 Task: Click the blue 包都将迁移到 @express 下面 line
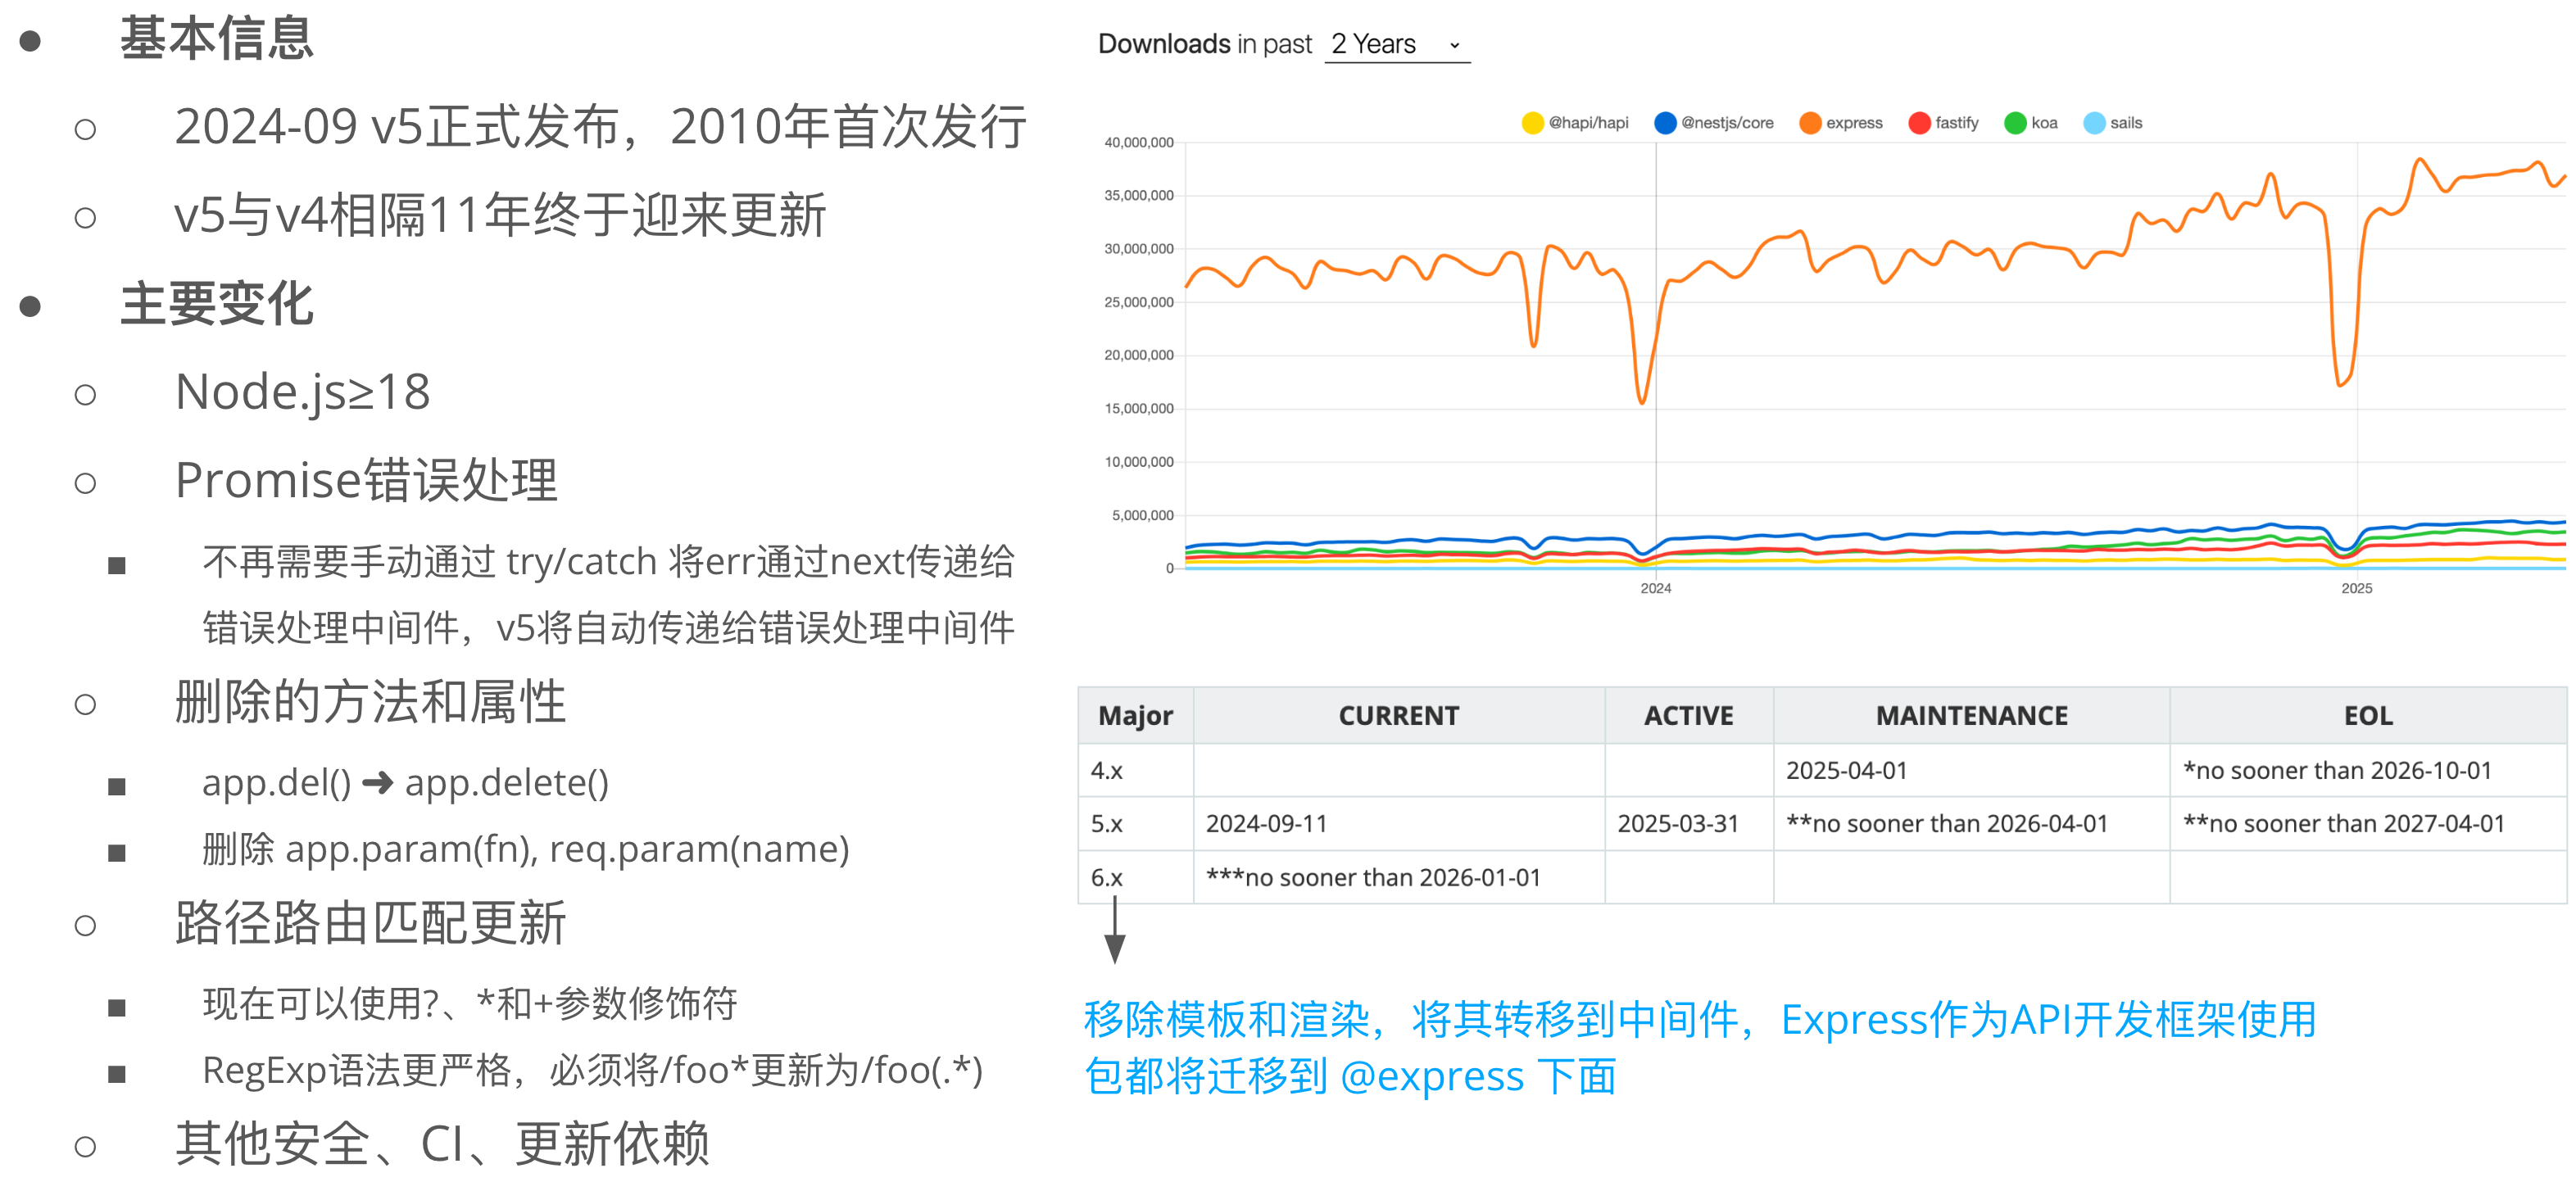pyautogui.click(x=1350, y=1078)
